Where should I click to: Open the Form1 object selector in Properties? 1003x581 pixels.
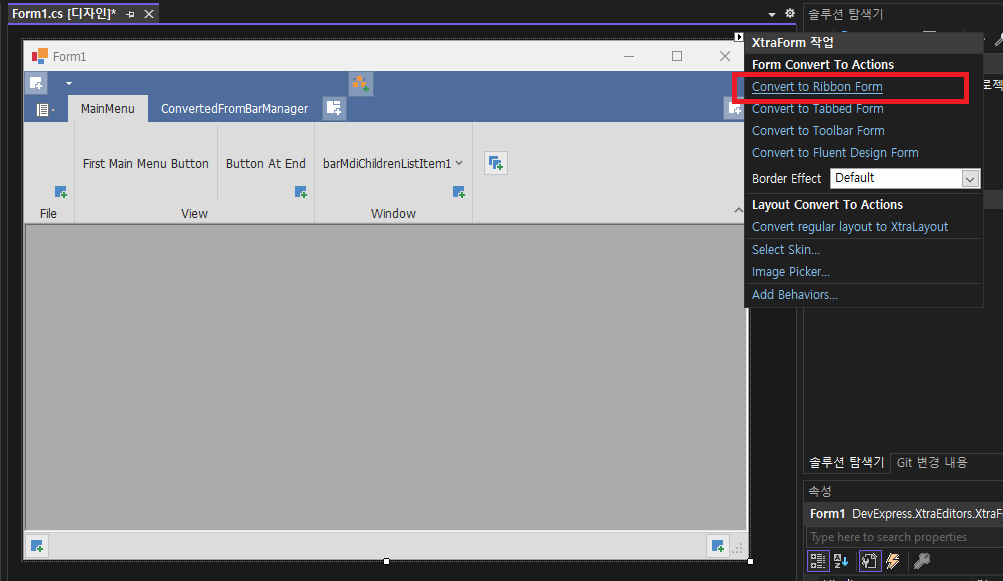pyautogui.click(x=904, y=514)
